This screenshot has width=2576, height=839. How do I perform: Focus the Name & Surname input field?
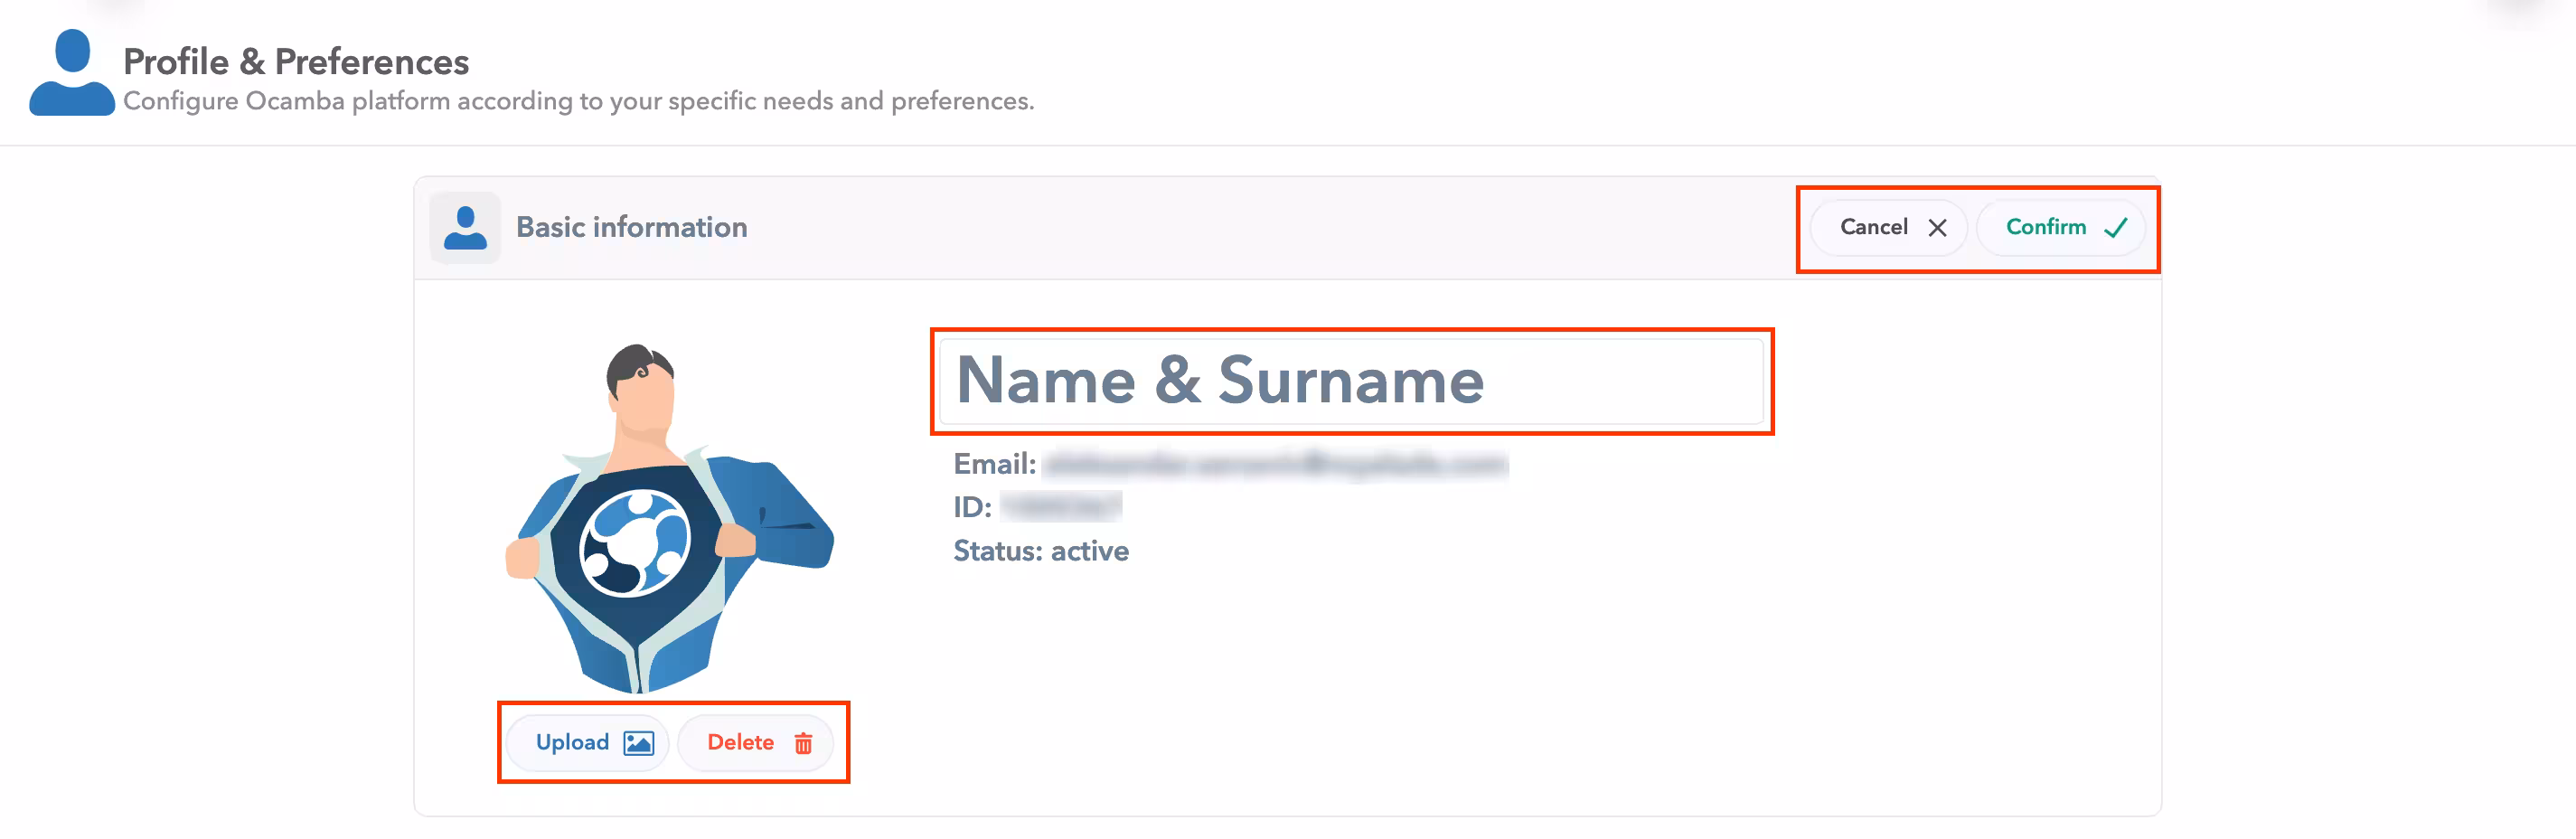1350,381
